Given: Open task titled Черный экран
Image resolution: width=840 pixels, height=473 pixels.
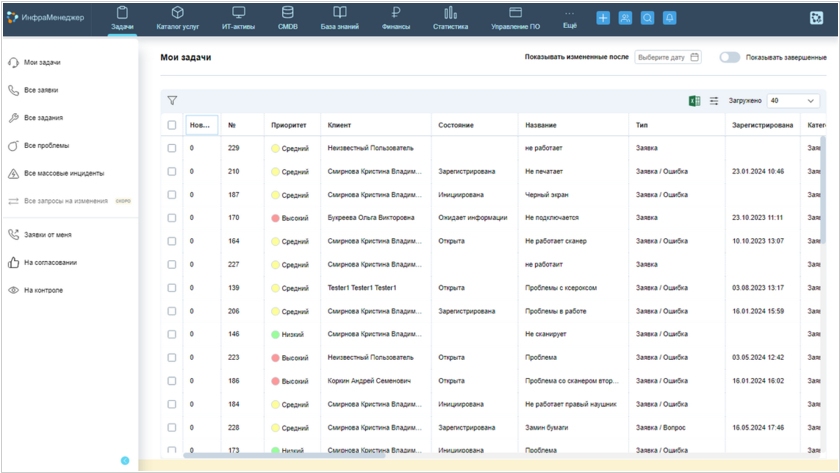Looking at the screenshot, I should pos(546,195).
